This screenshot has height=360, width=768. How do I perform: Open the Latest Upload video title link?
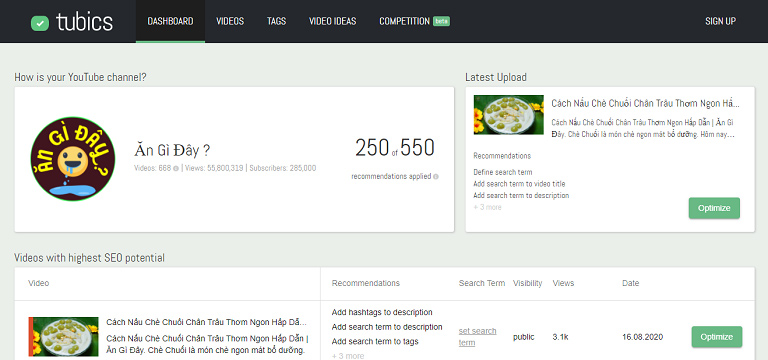click(646, 103)
